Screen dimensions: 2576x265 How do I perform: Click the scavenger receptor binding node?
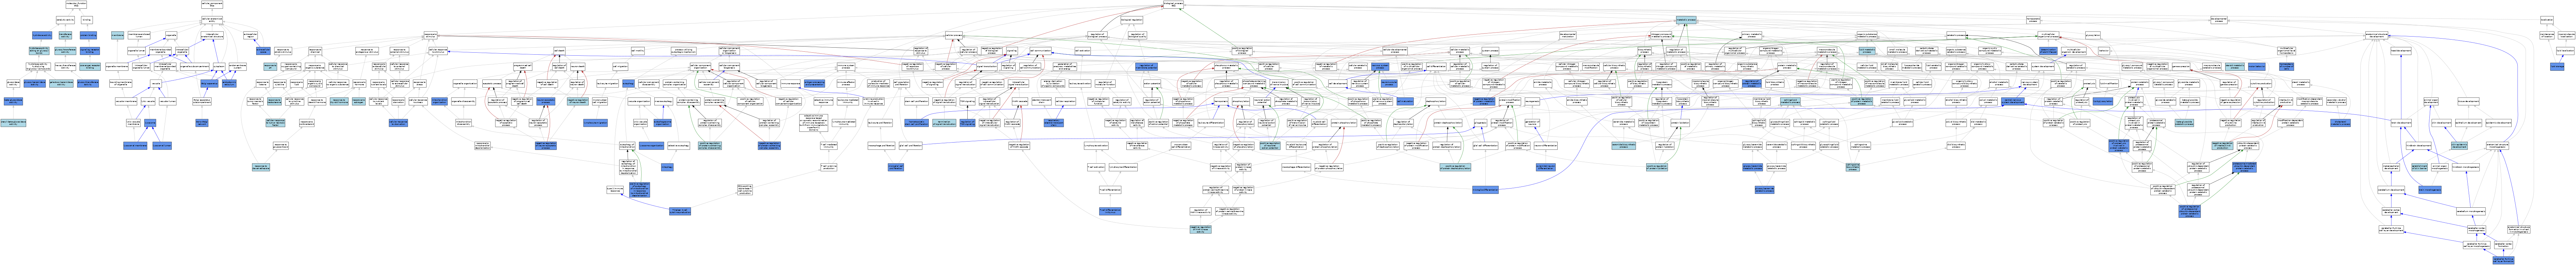[x=90, y=67]
